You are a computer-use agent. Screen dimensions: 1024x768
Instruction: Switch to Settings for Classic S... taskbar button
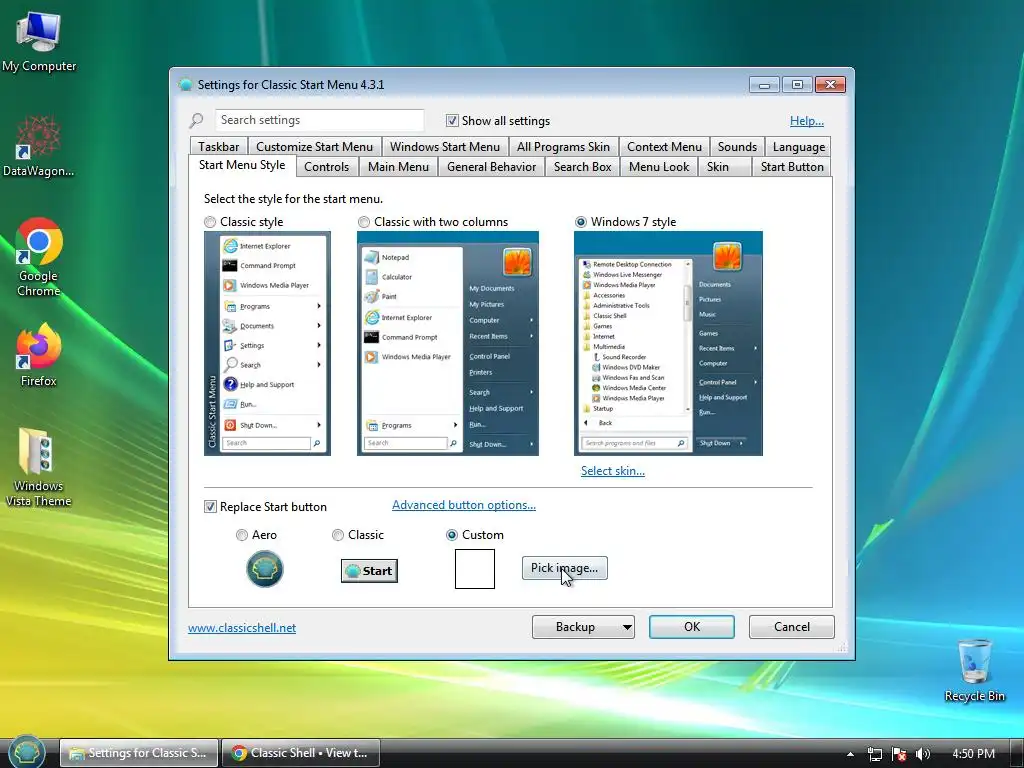[138, 753]
